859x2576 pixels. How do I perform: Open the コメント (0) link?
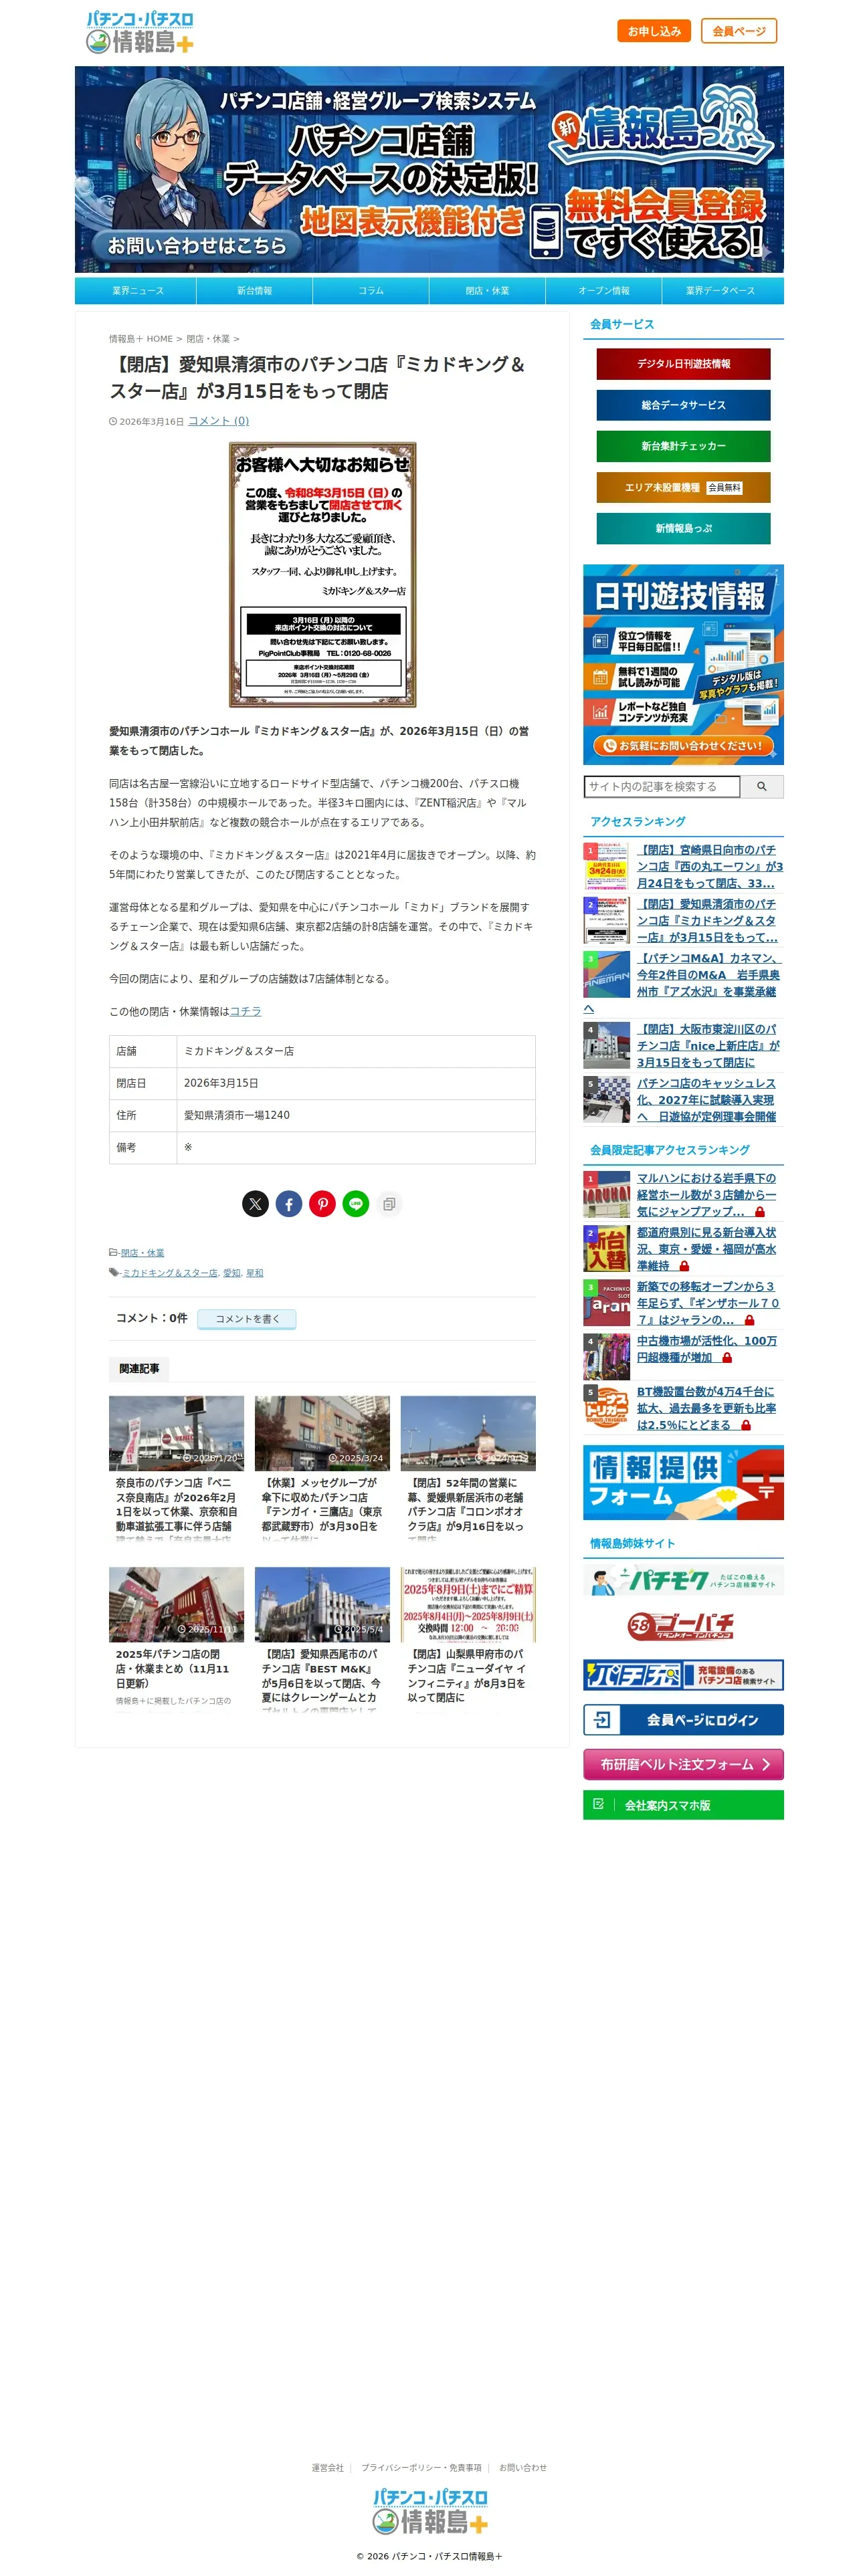218,421
